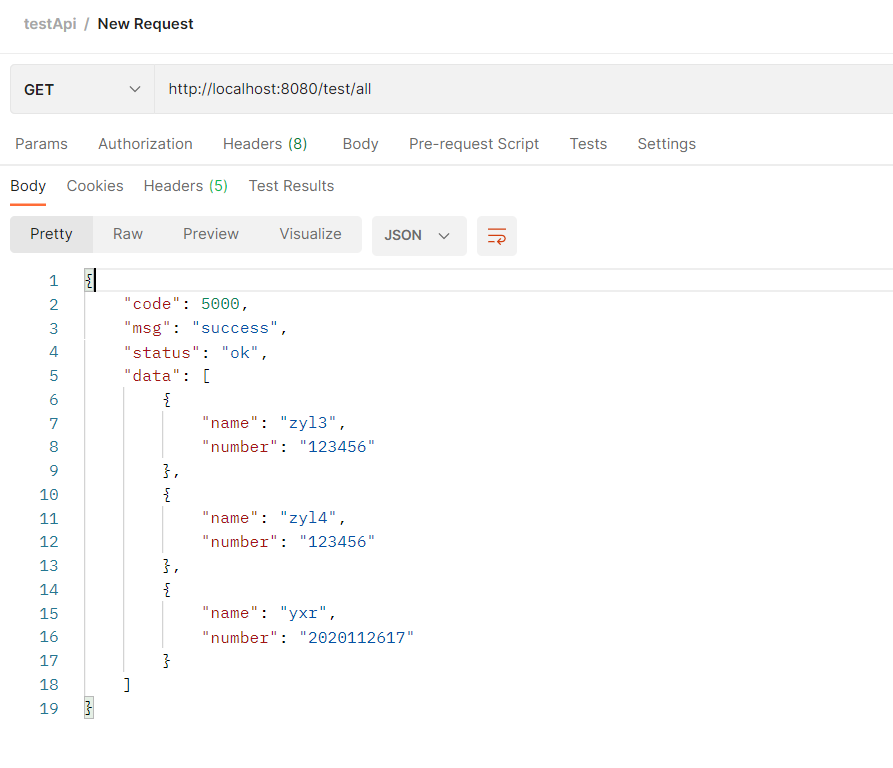View the response Headers (5) tab
This screenshot has height=768, width=893.
186,186
